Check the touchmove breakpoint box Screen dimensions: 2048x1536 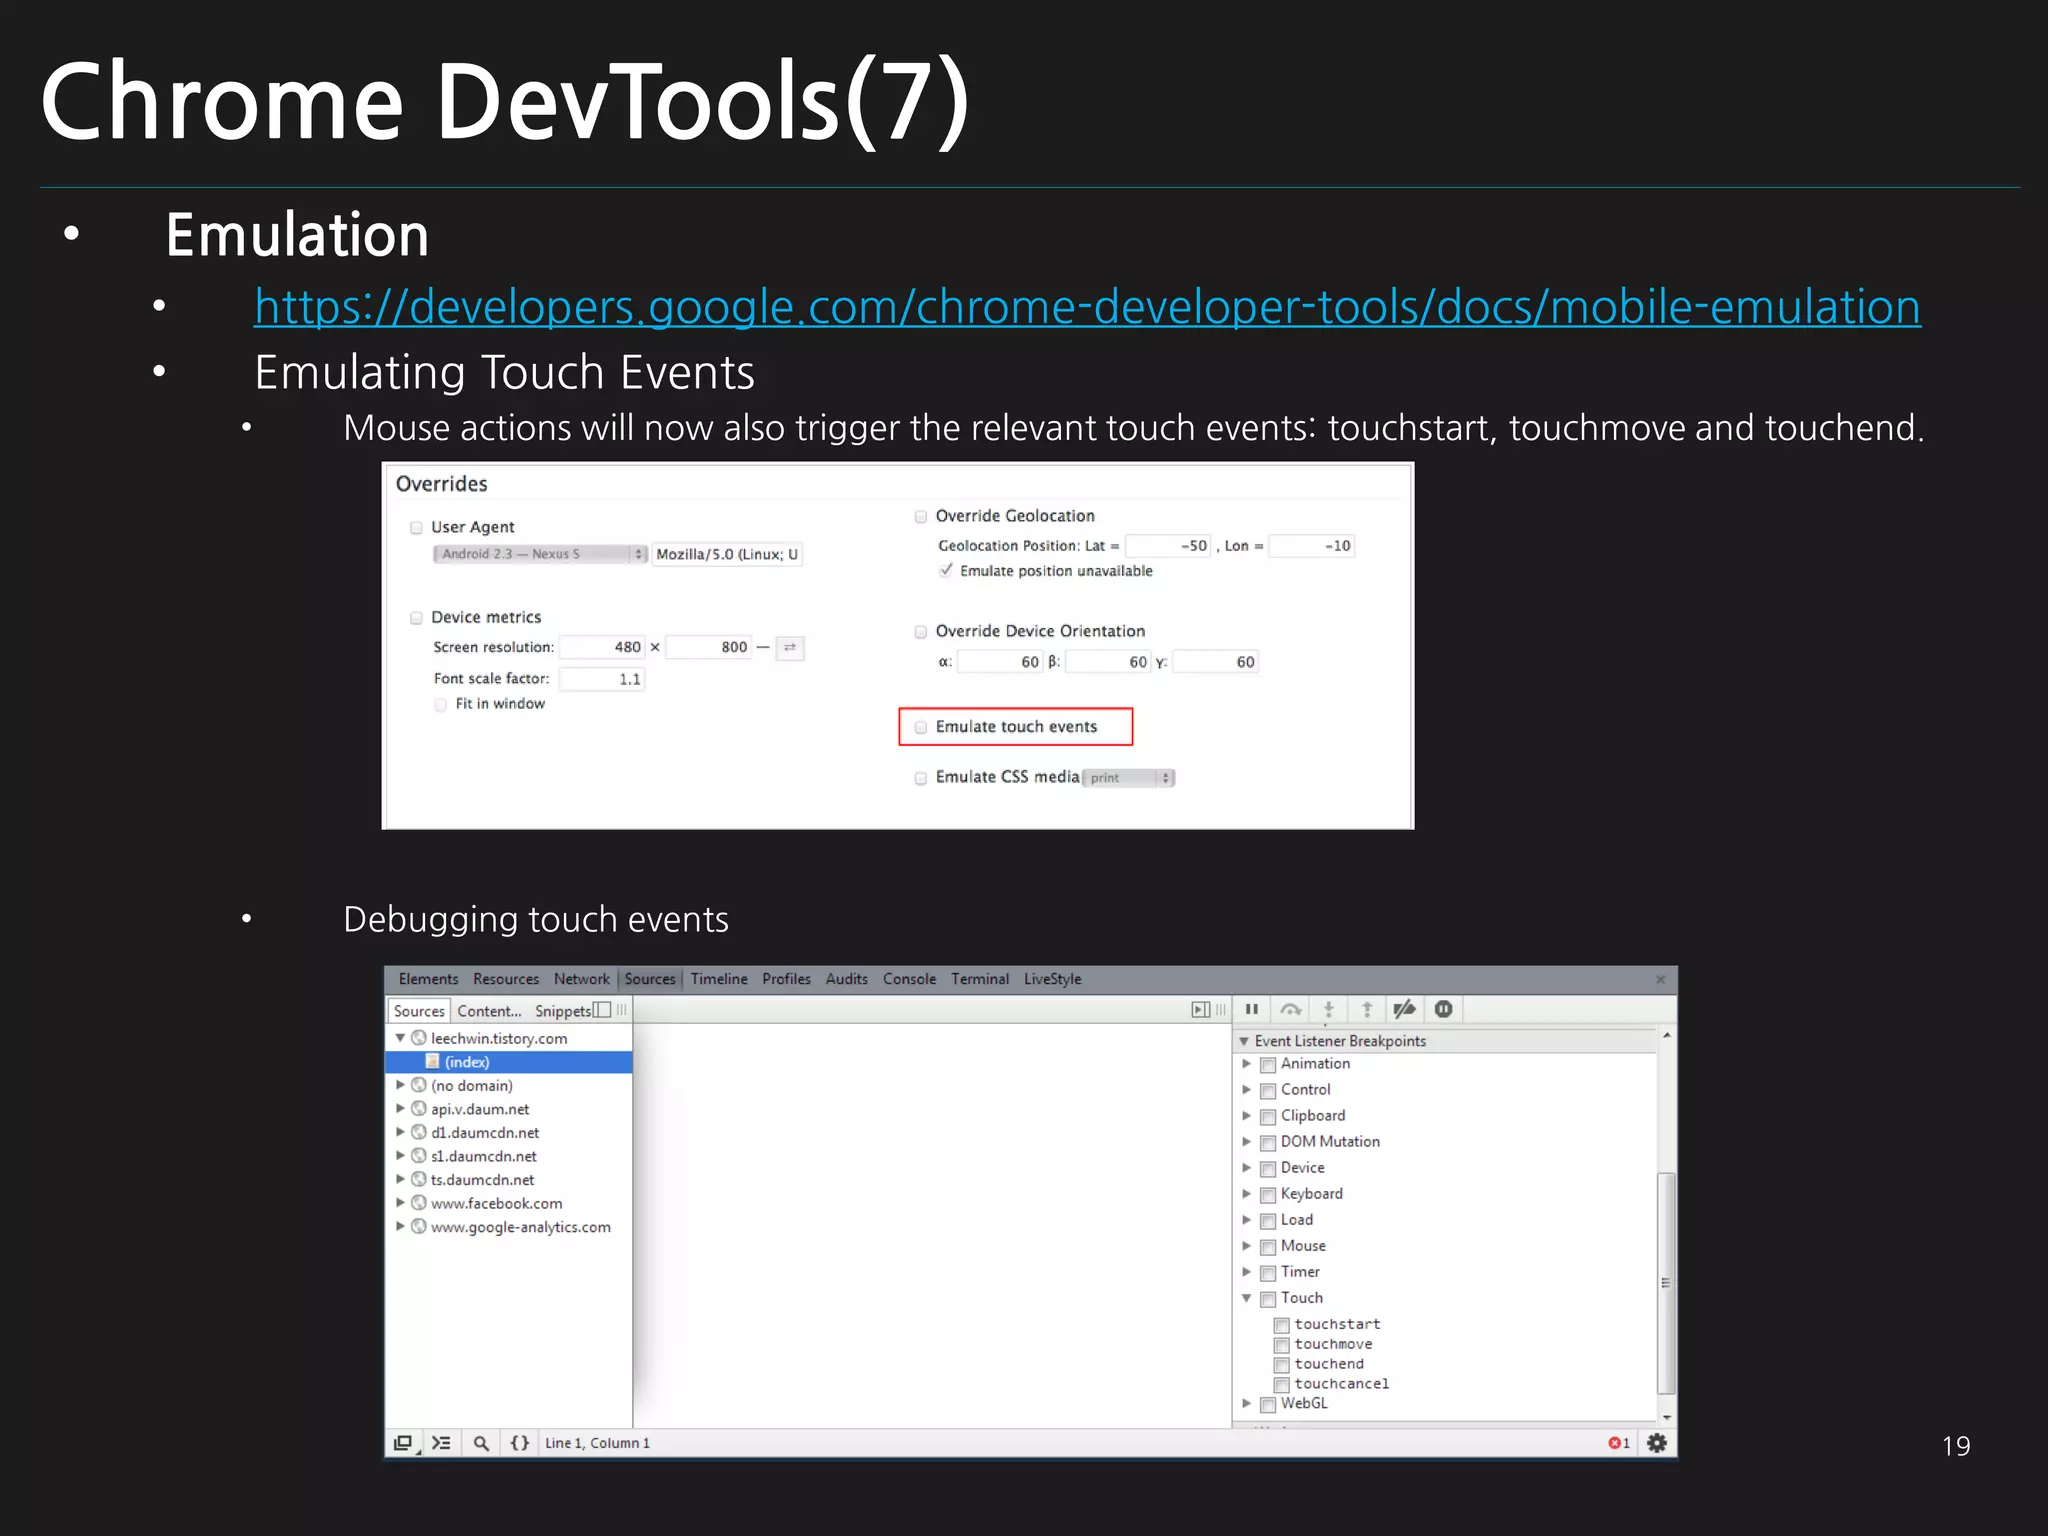(x=1281, y=1345)
